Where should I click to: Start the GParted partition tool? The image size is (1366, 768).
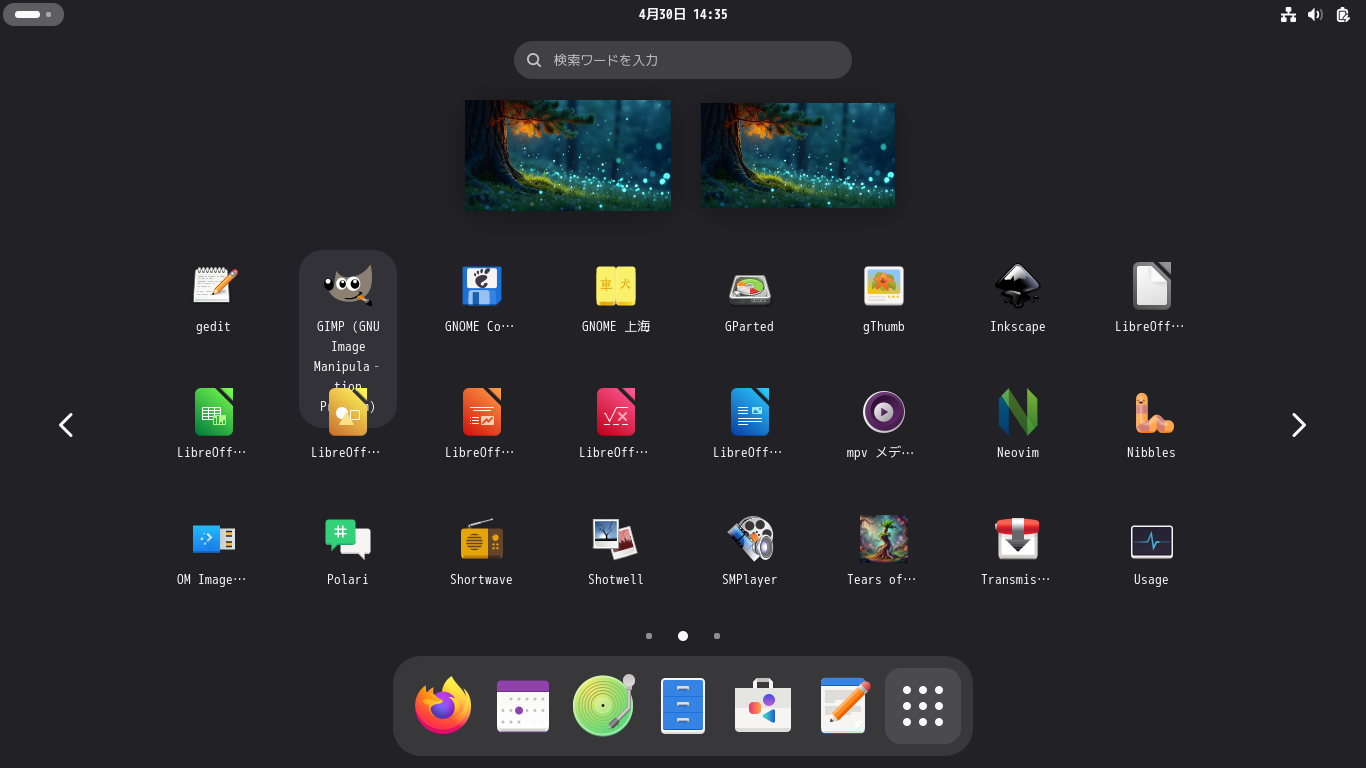[749, 287]
